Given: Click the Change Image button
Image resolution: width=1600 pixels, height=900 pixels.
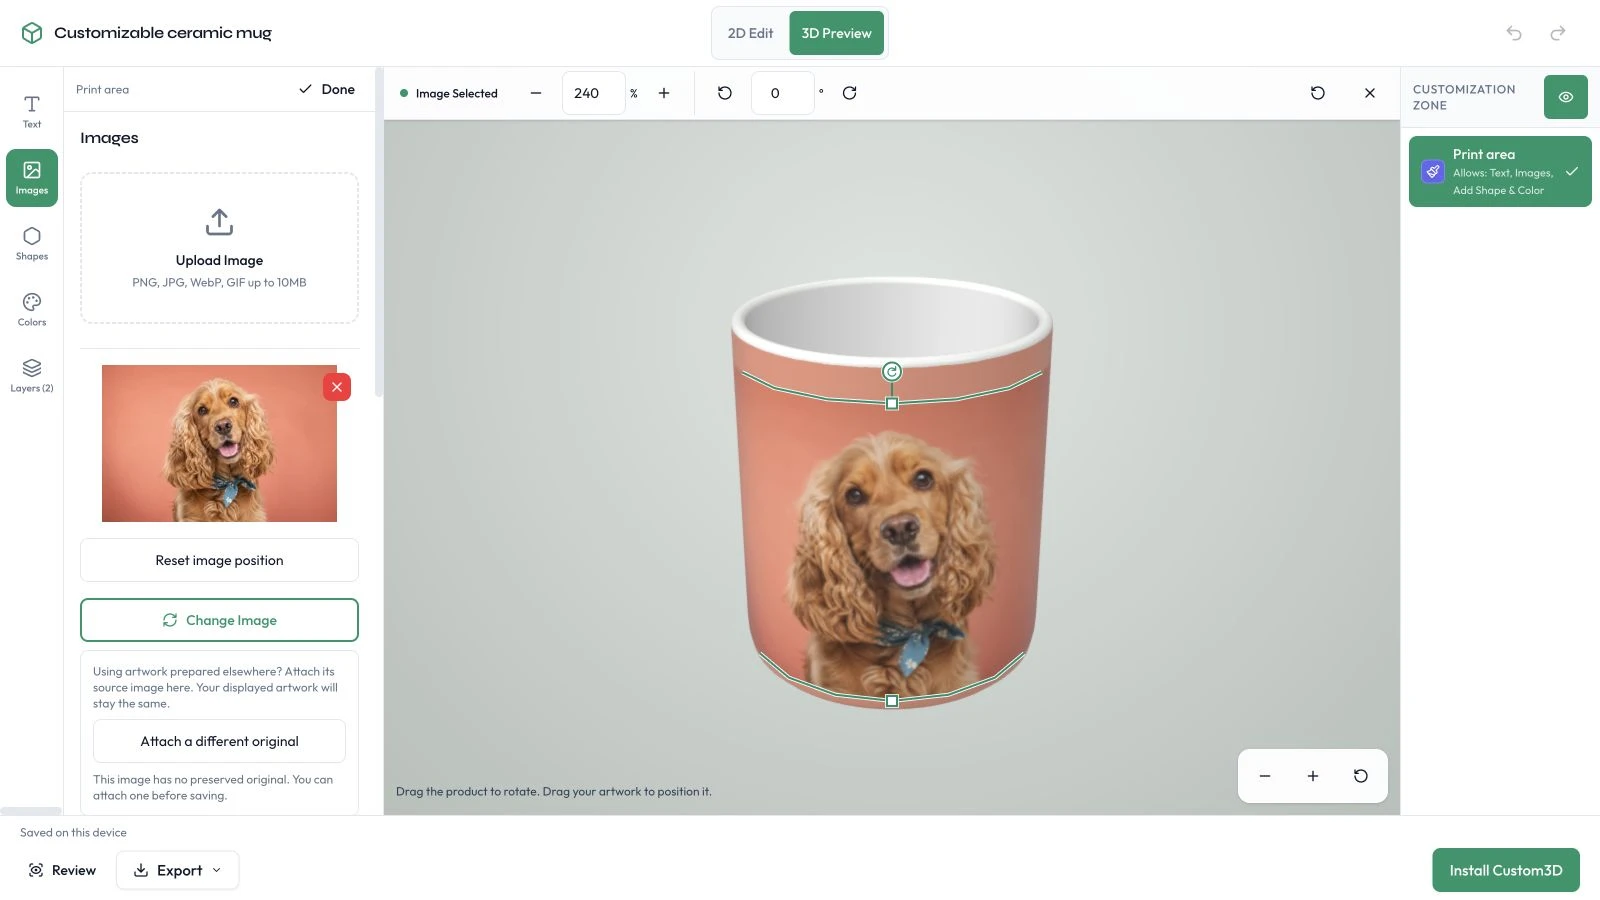Looking at the screenshot, I should 219,620.
